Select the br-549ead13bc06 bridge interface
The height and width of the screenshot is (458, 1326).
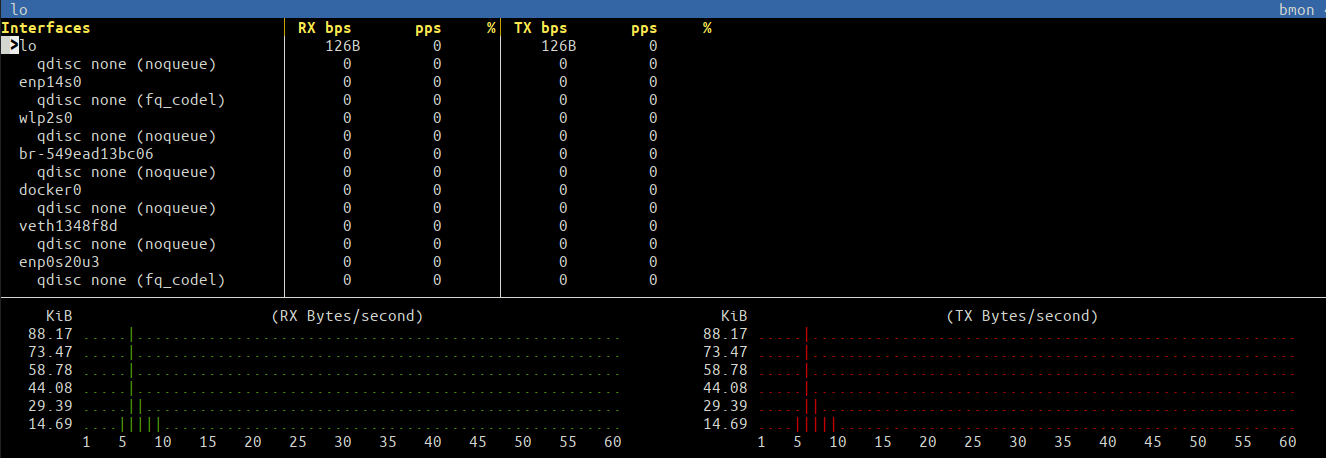pyautogui.click(x=86, y=154)
